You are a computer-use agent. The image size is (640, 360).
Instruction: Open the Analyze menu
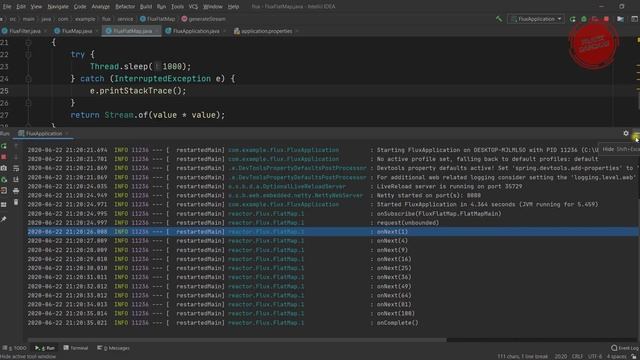tap(100, 7)
